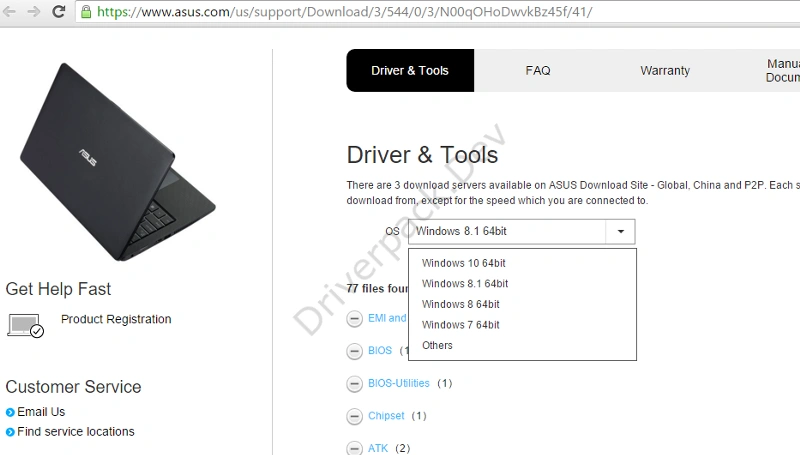Collapse the EMI and Safety category icon
Image resolution: width=800 pixels, height=455 pixels.
(354, 319)
